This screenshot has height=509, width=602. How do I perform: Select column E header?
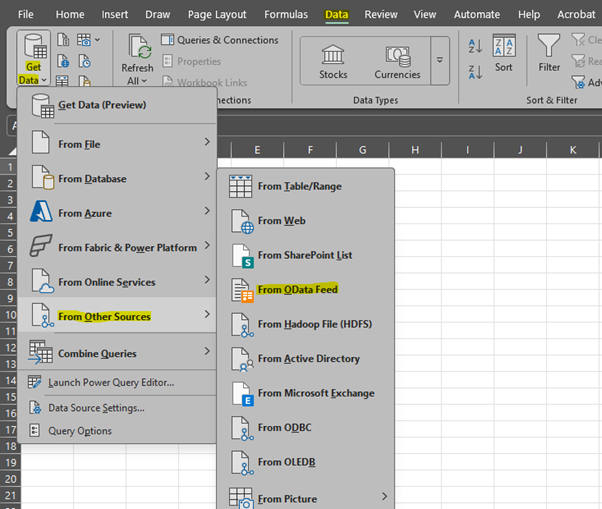[x=257, y=150]
